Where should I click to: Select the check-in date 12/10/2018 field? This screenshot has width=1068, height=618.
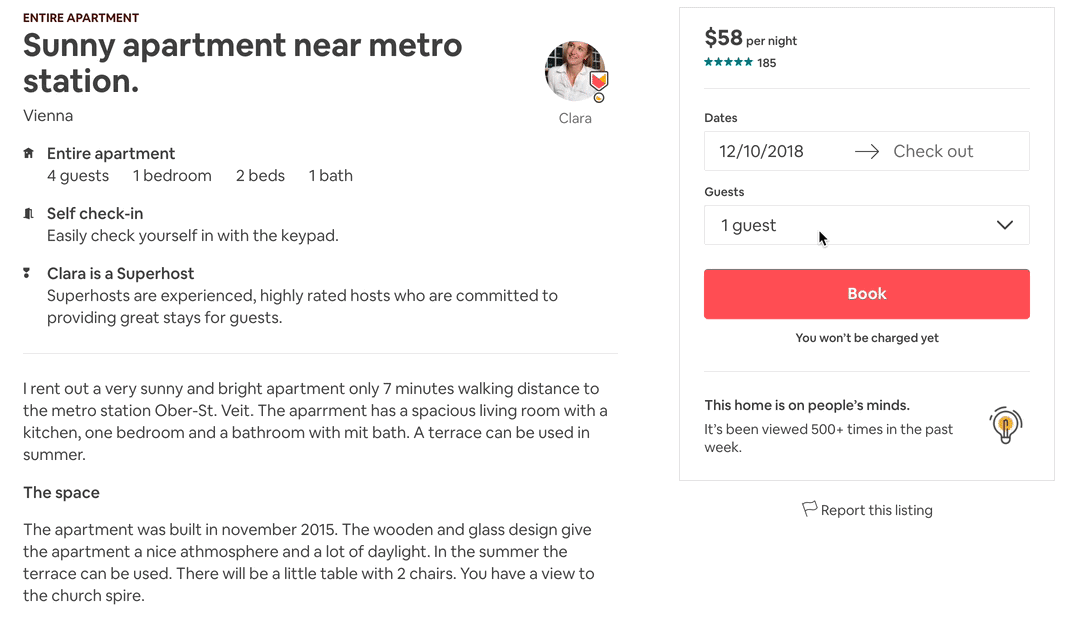[762, 151]
